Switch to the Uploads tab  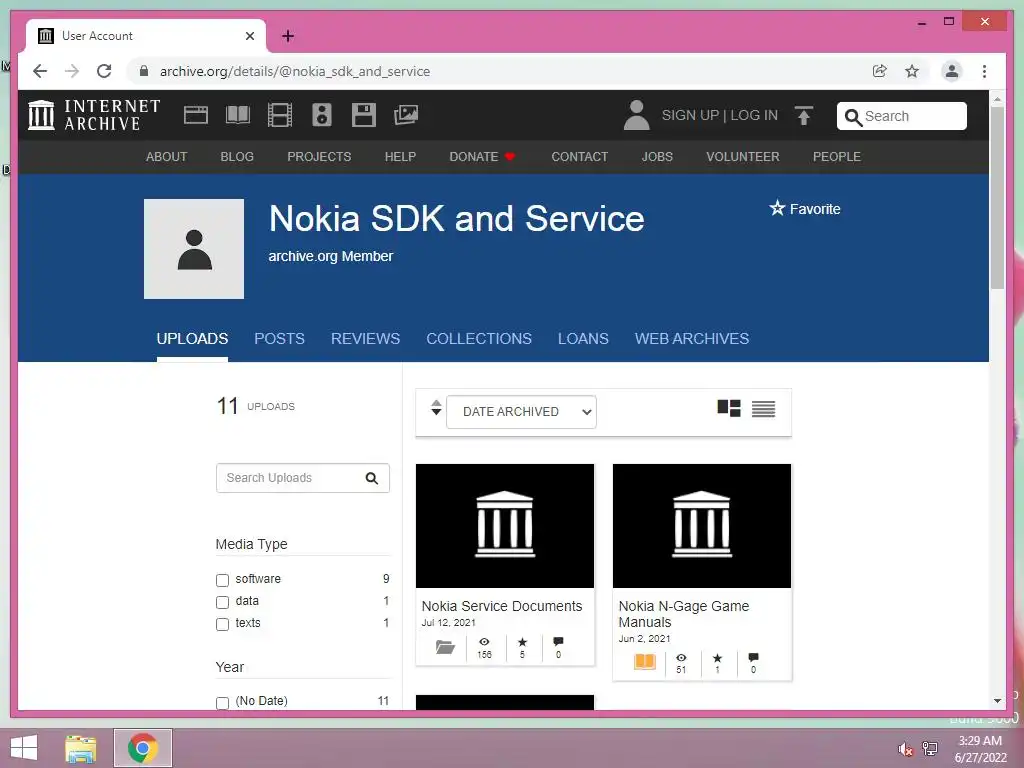[192, 338]
